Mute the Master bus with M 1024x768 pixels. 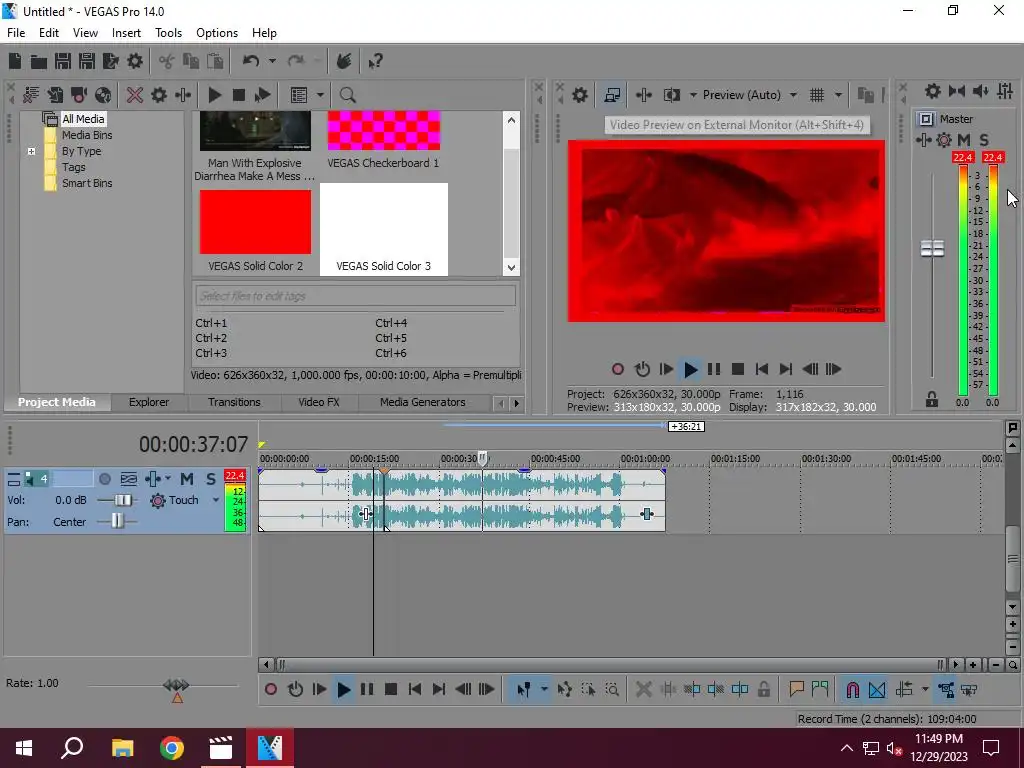coord(964,140)
